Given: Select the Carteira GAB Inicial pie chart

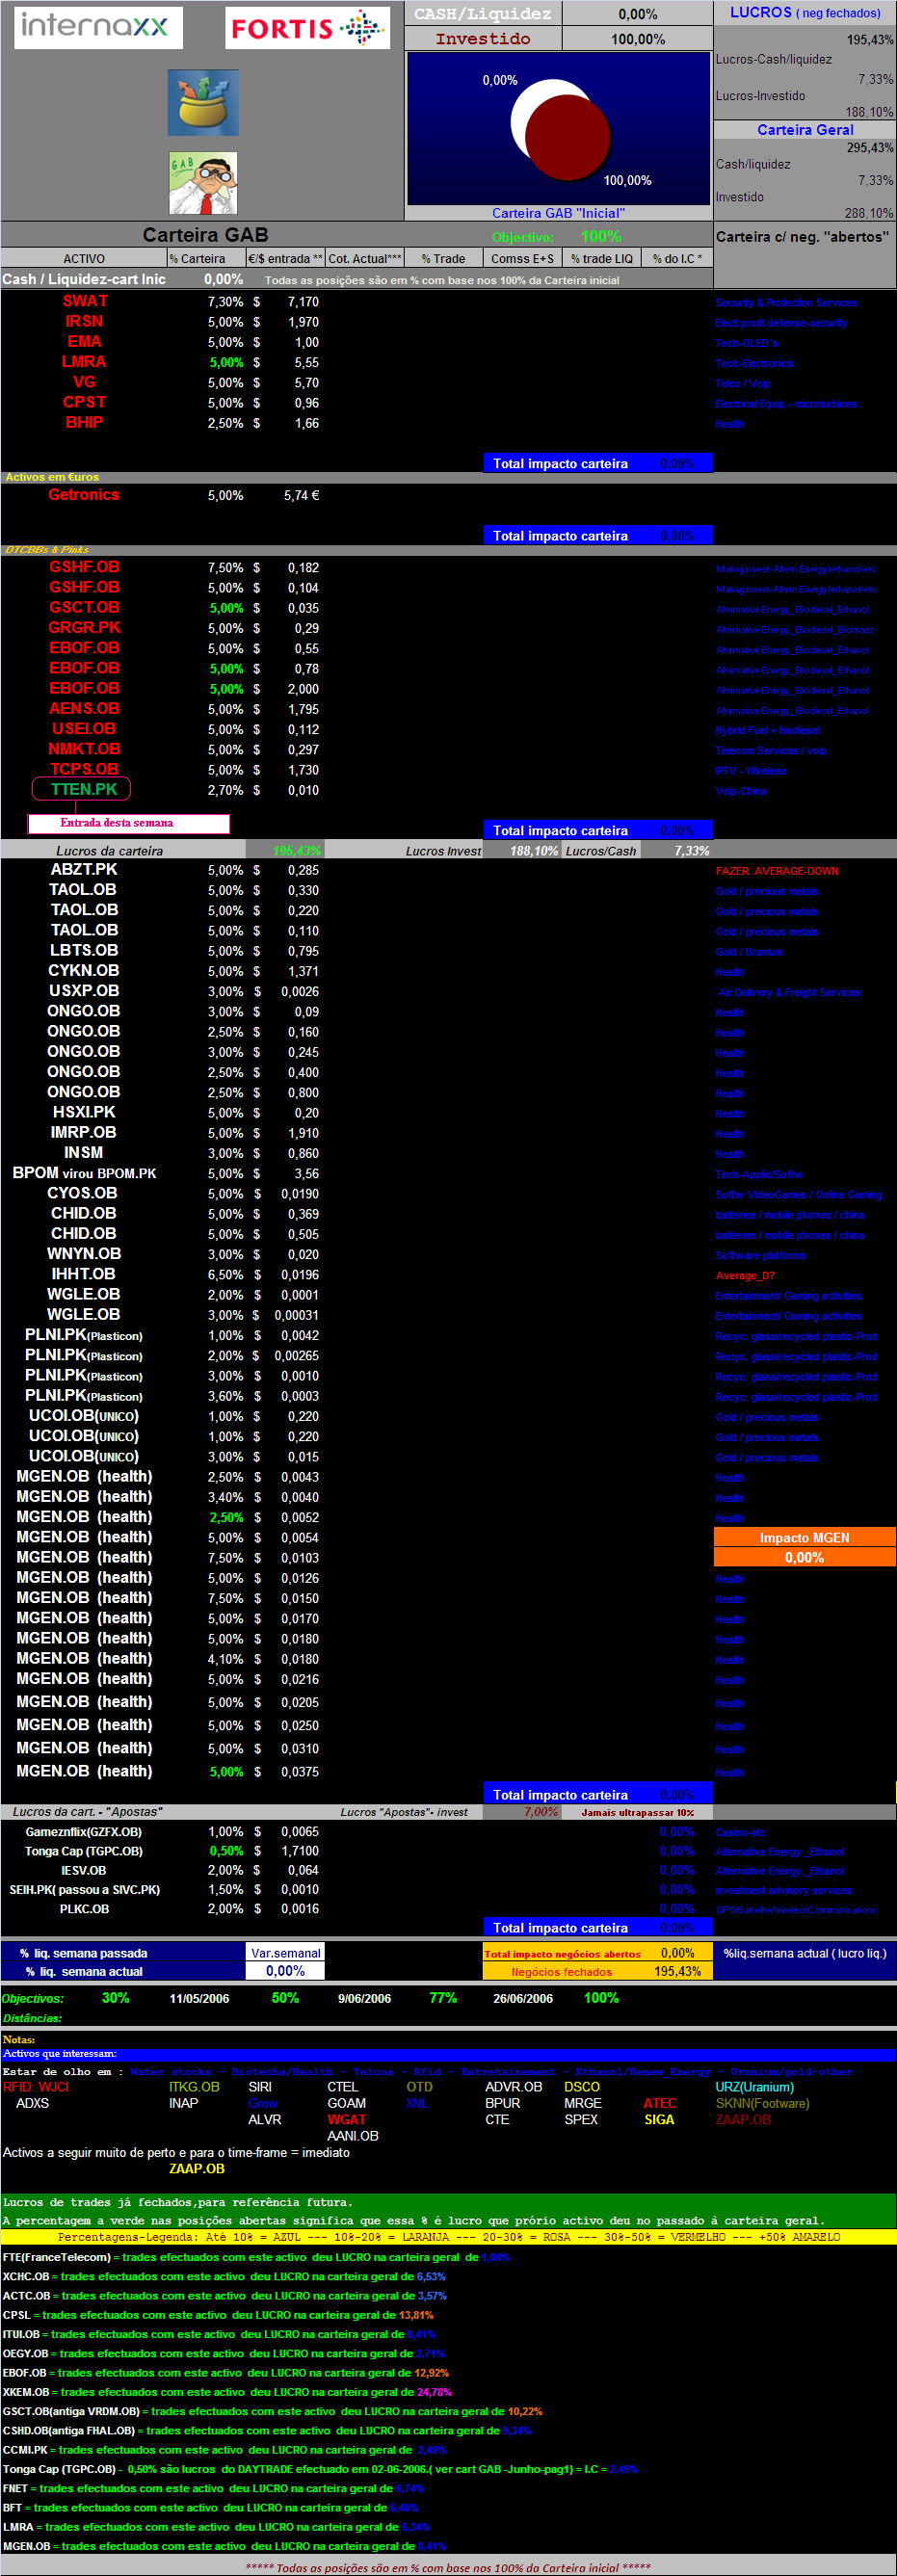Looking at the screenshot, I should pos(558,130).
